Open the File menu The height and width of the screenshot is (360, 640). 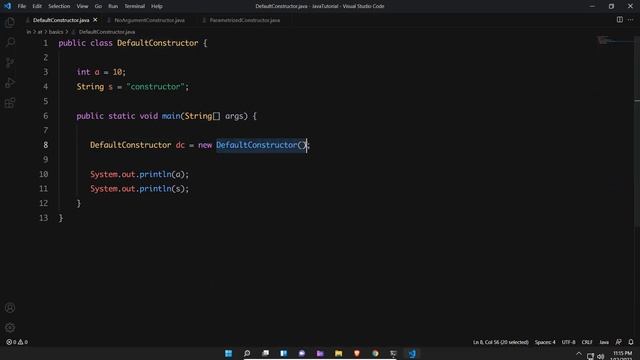pyautogui.click(x=22, y=6)
